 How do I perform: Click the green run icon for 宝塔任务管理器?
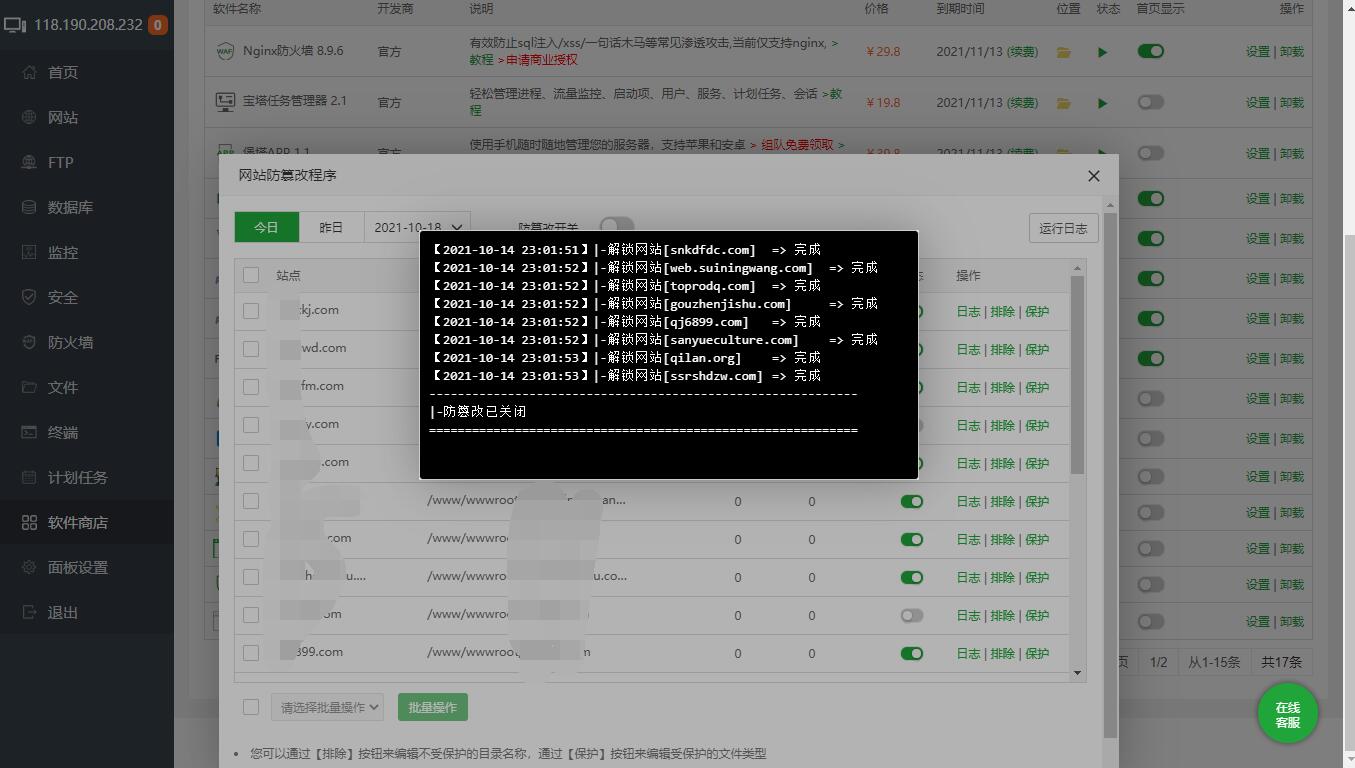click(1102, 102)
